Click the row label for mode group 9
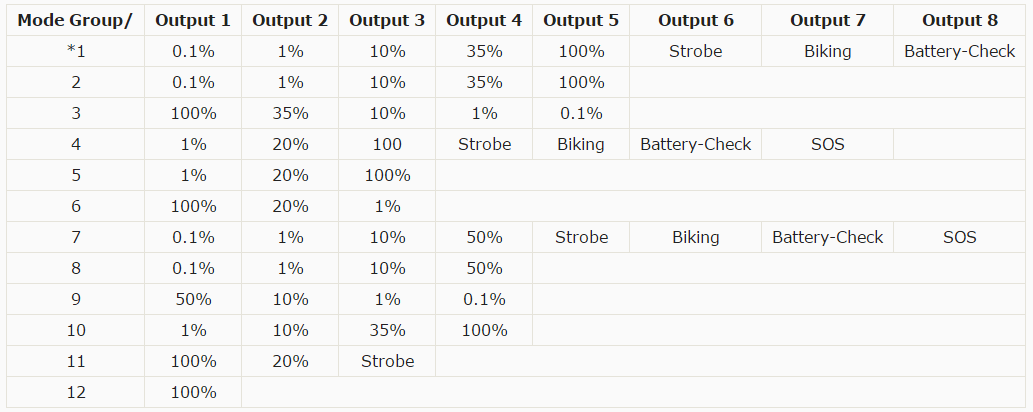 [x=75, y=299]
